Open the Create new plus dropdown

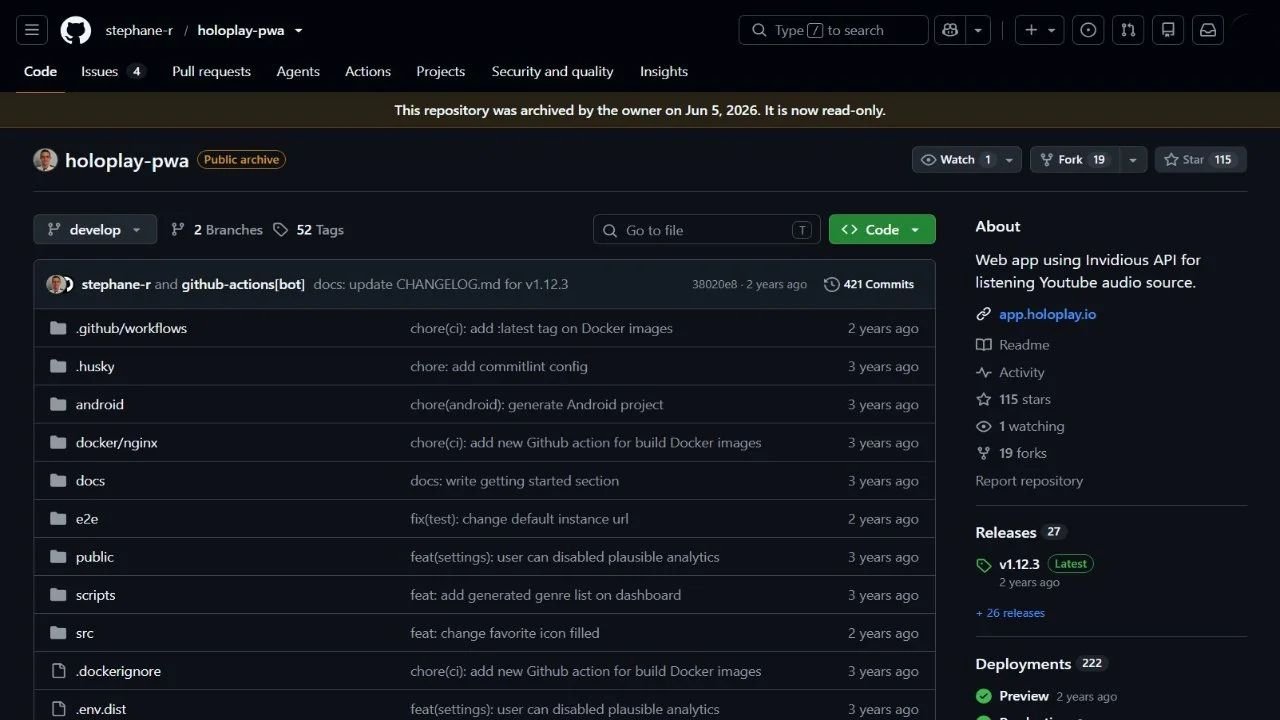[x=1040, y=30]
